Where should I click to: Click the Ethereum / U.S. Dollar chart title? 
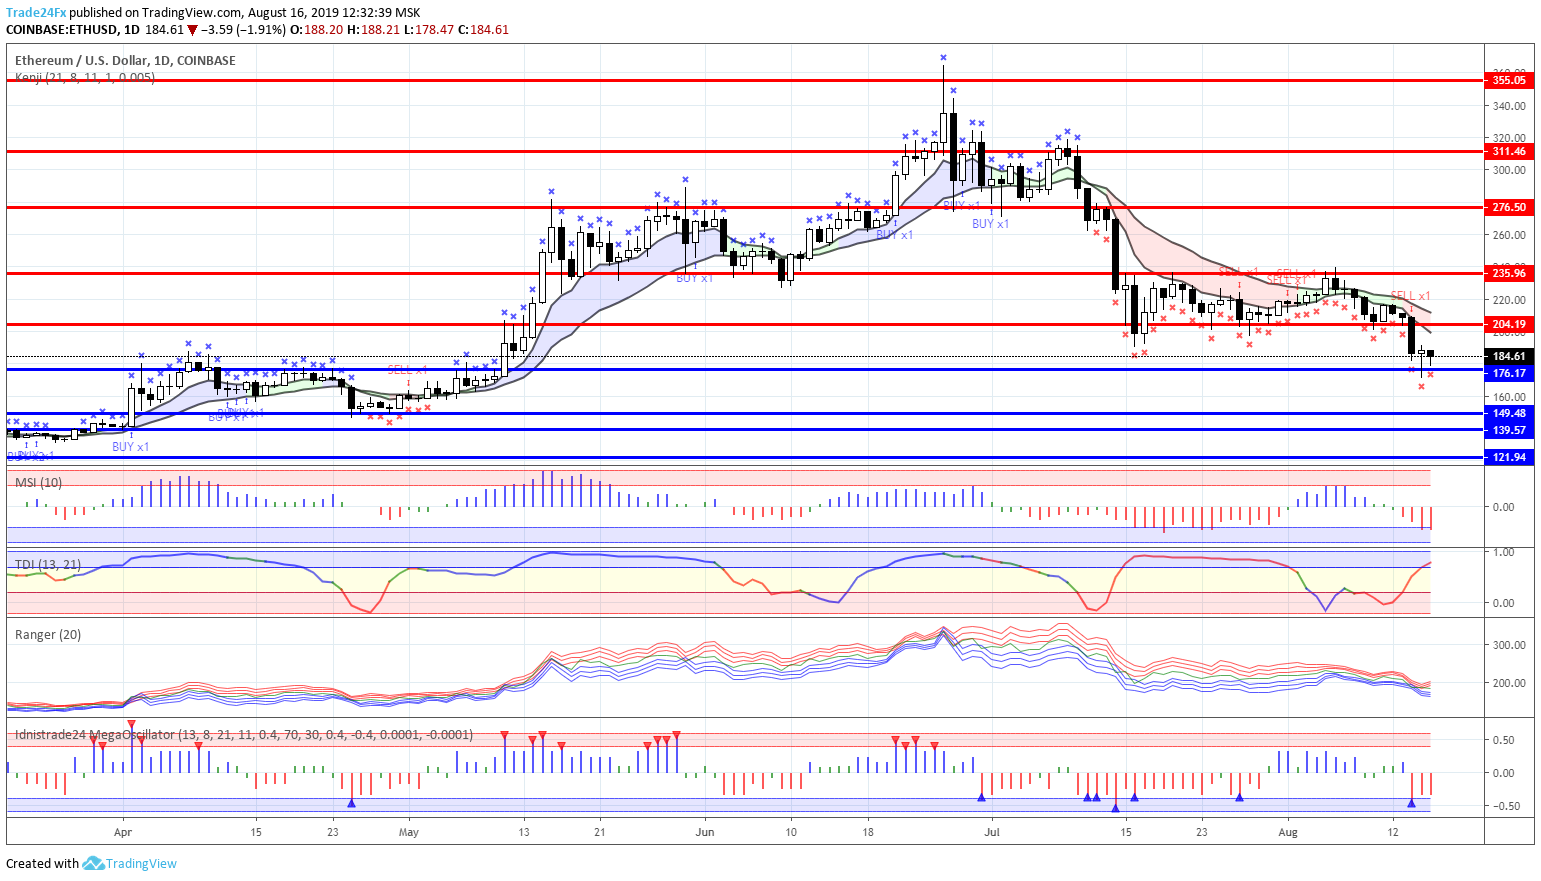(x=125, y=60)
